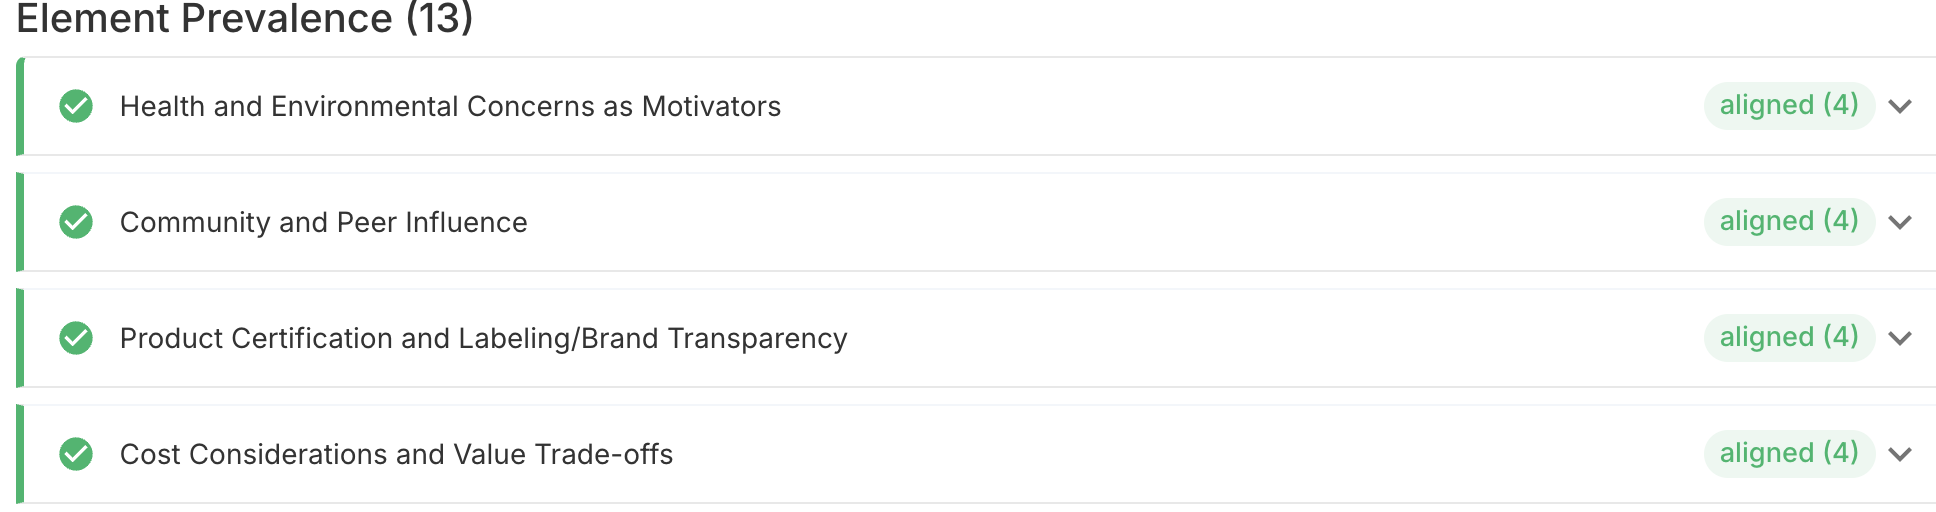Viewport: 1936px width, 512px height.
Task: Click aligned (4) badge for Product Certification row
Action: click(1788, 337)
